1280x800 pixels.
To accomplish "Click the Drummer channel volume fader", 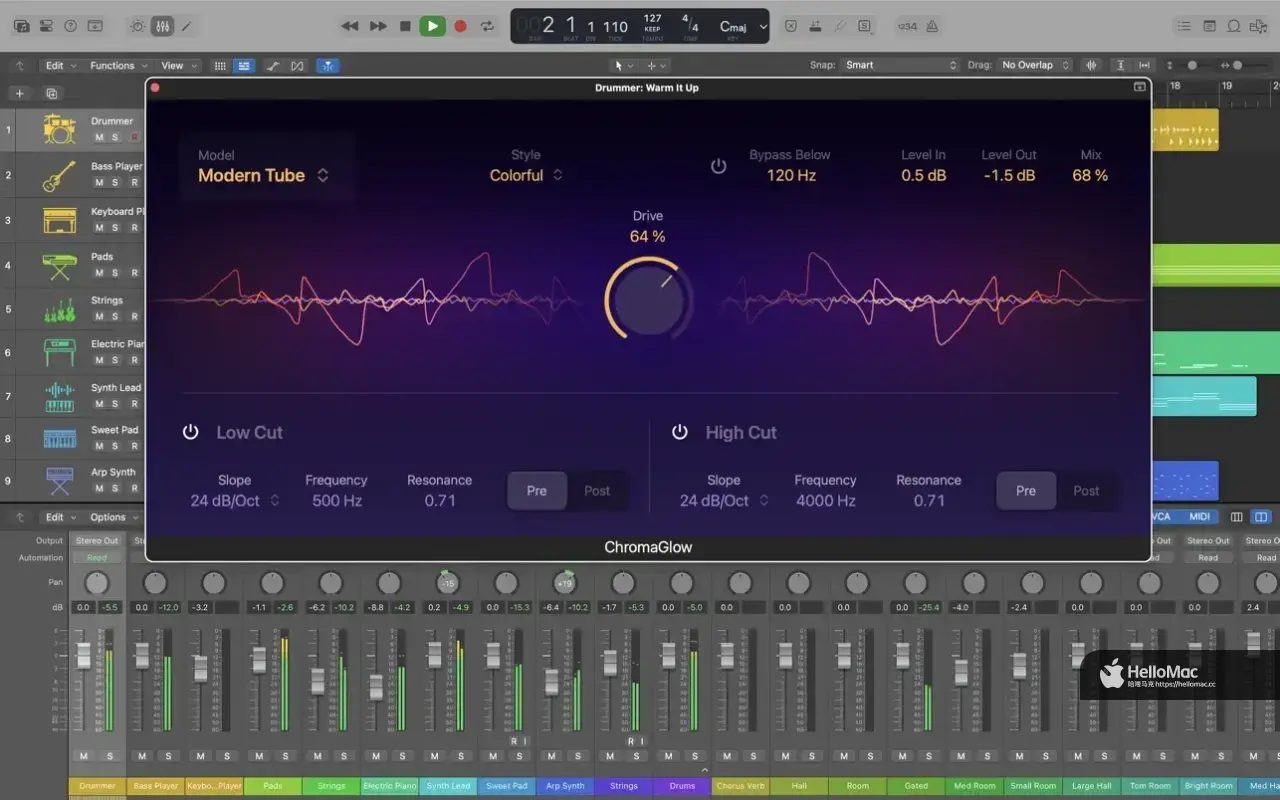I will tap(84, 656).
